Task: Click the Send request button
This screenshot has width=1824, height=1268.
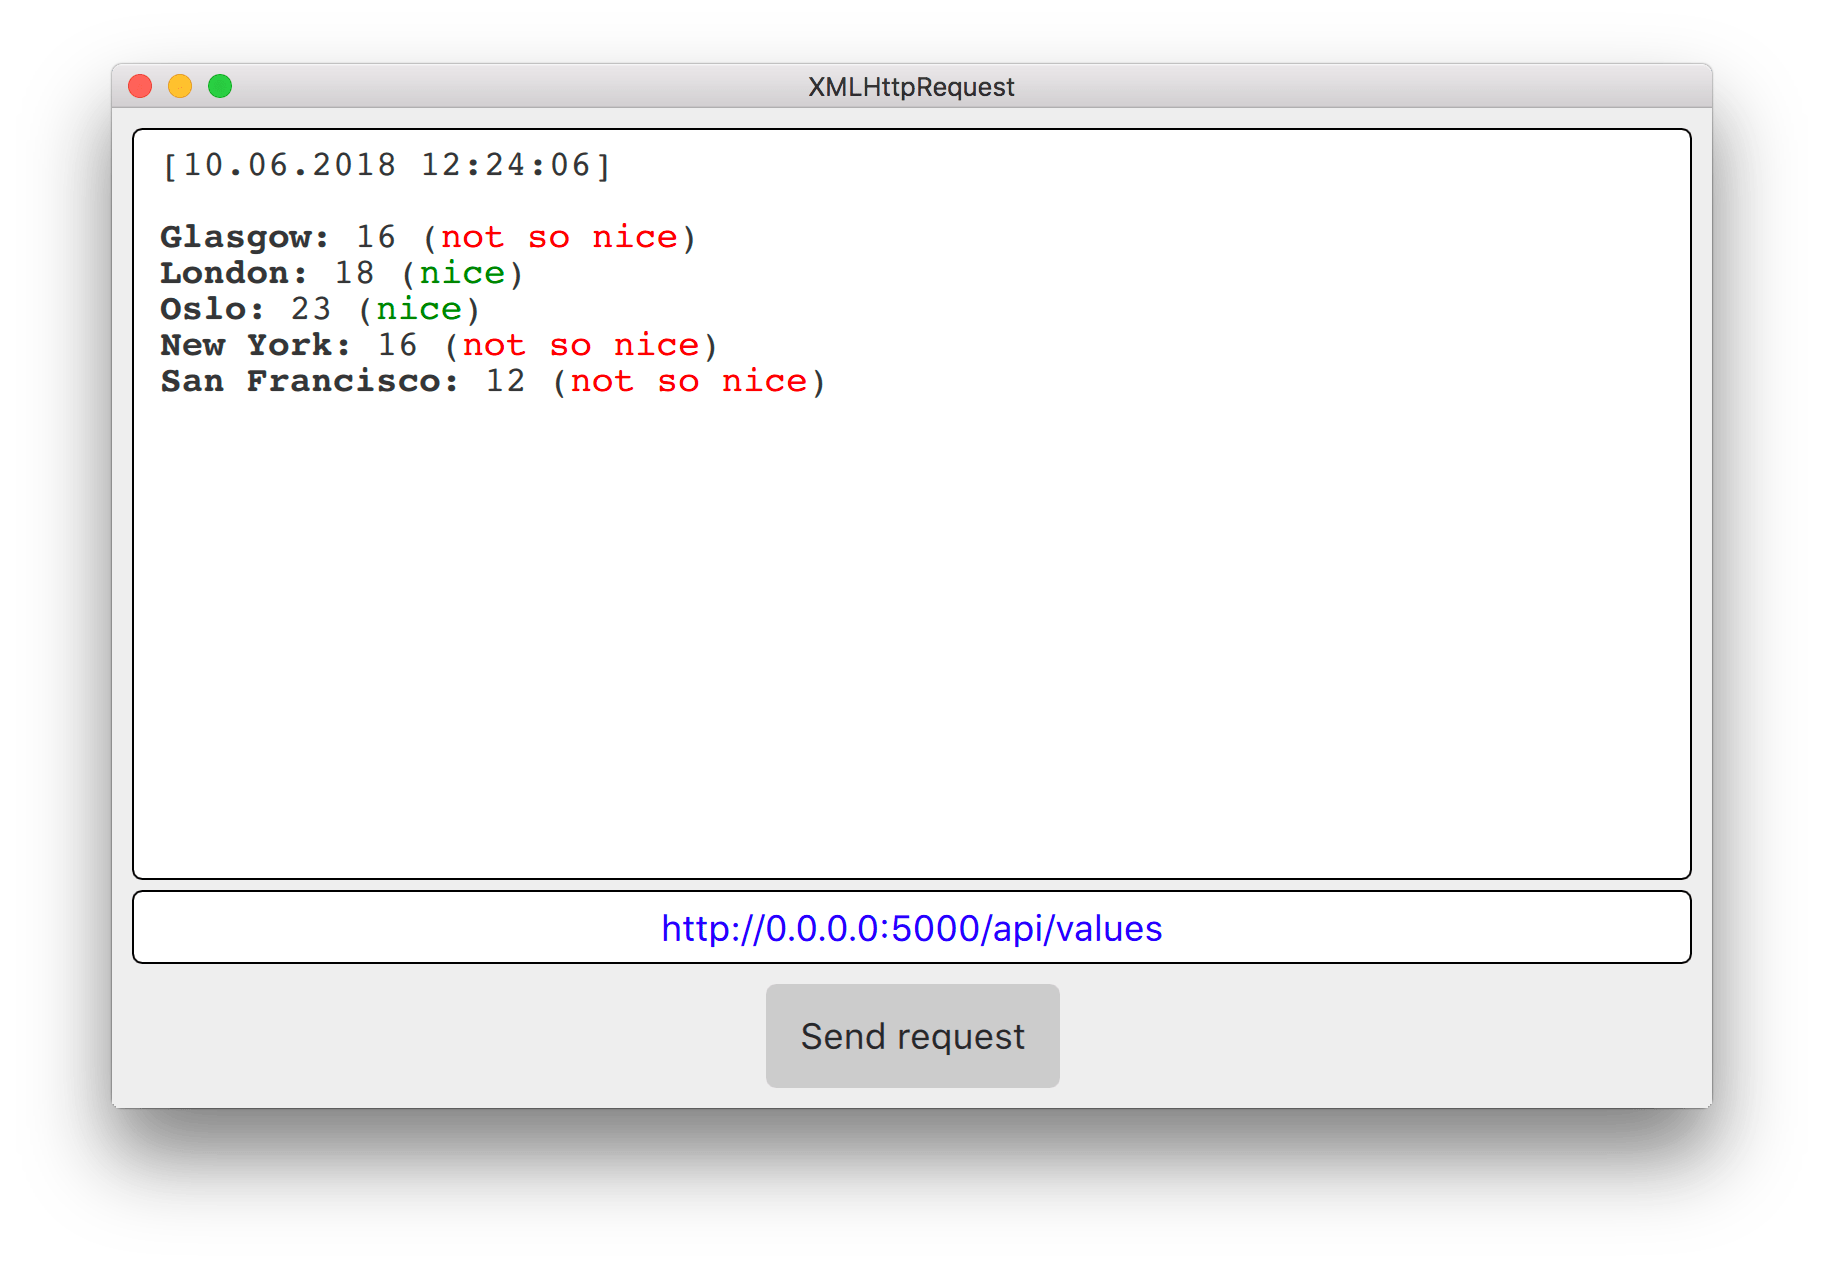Action: pyautogui.click(x=911, y=1035)
